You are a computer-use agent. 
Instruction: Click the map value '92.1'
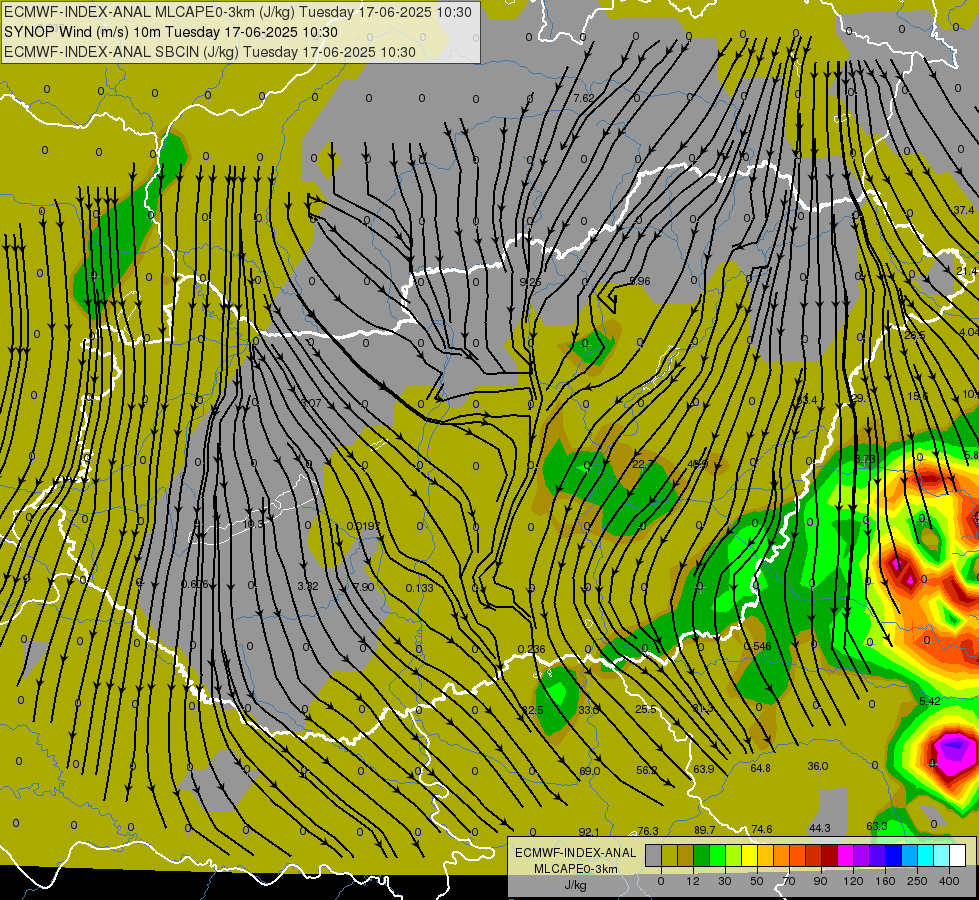coord(589,832)
